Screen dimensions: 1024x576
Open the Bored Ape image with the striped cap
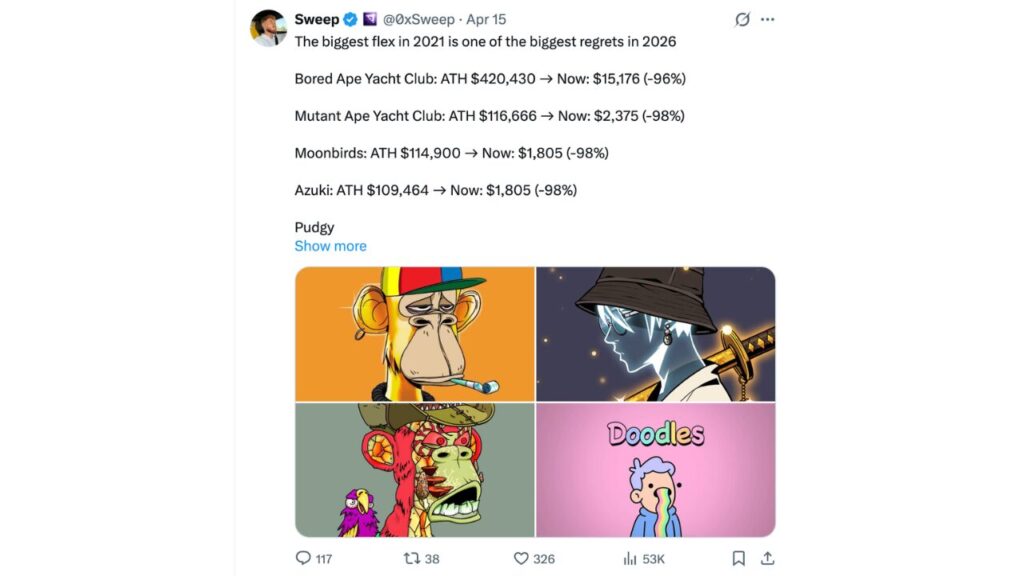click(x=415, y=334)
